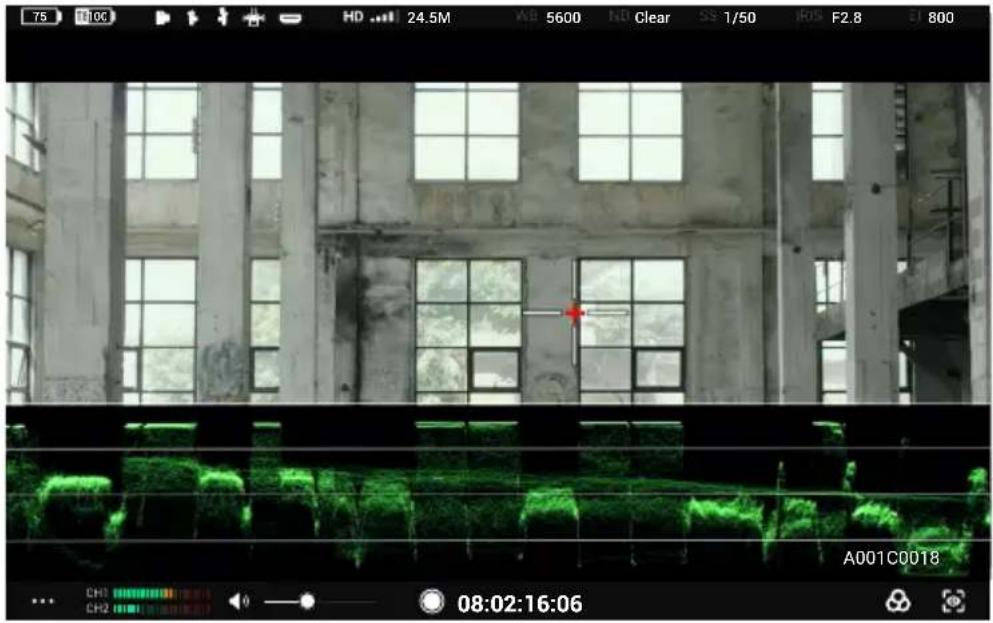Image resolution: width=993 pixels, height=623 pixels.
Task: Open the color scopes assist icon
Action: click(x=897, y=601)
